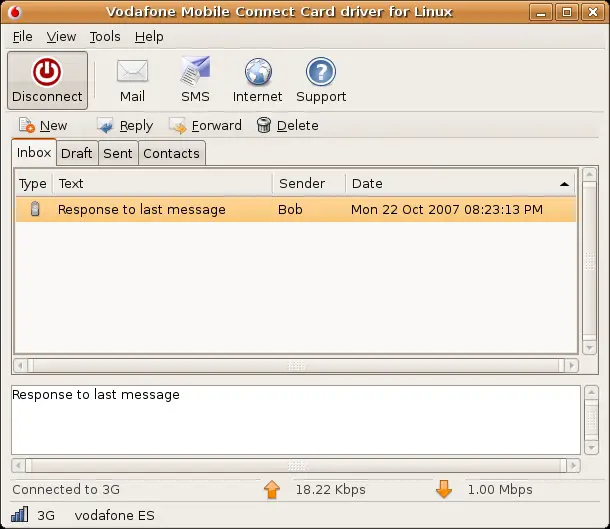Click preview pane horizontal scroll right arrow
610x529 pixels.
[573, 465]
